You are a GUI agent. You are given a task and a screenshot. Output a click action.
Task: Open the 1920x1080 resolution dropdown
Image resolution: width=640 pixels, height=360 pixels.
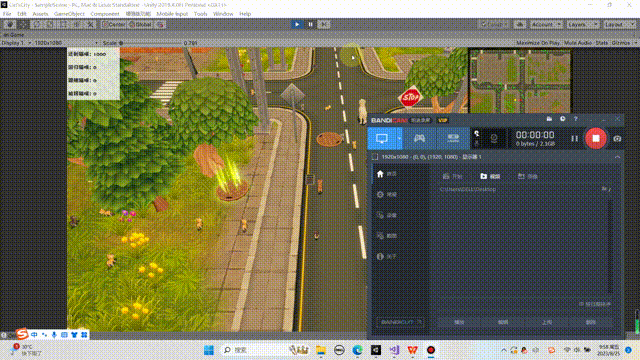[x=66, y=43]
